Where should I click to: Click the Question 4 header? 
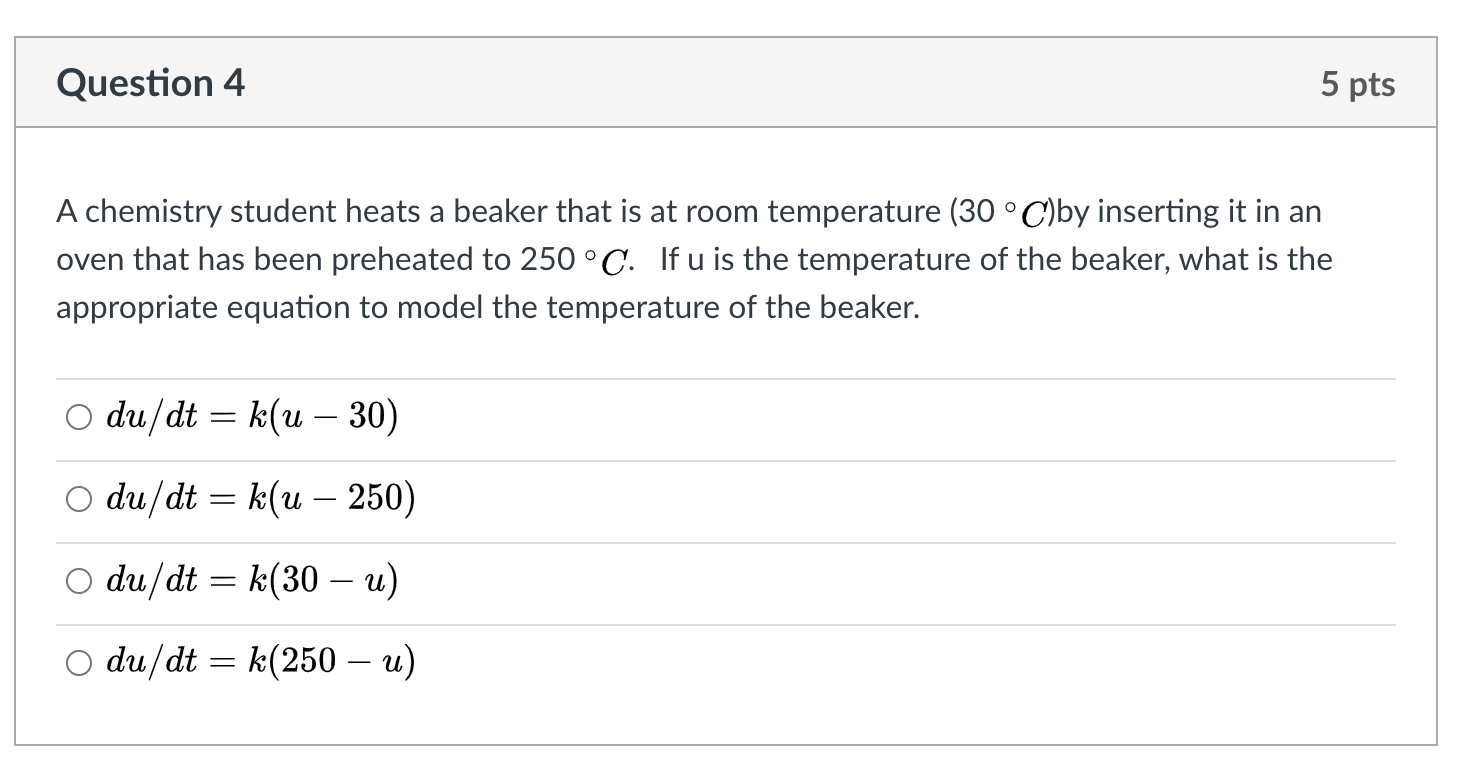(151, 83)
